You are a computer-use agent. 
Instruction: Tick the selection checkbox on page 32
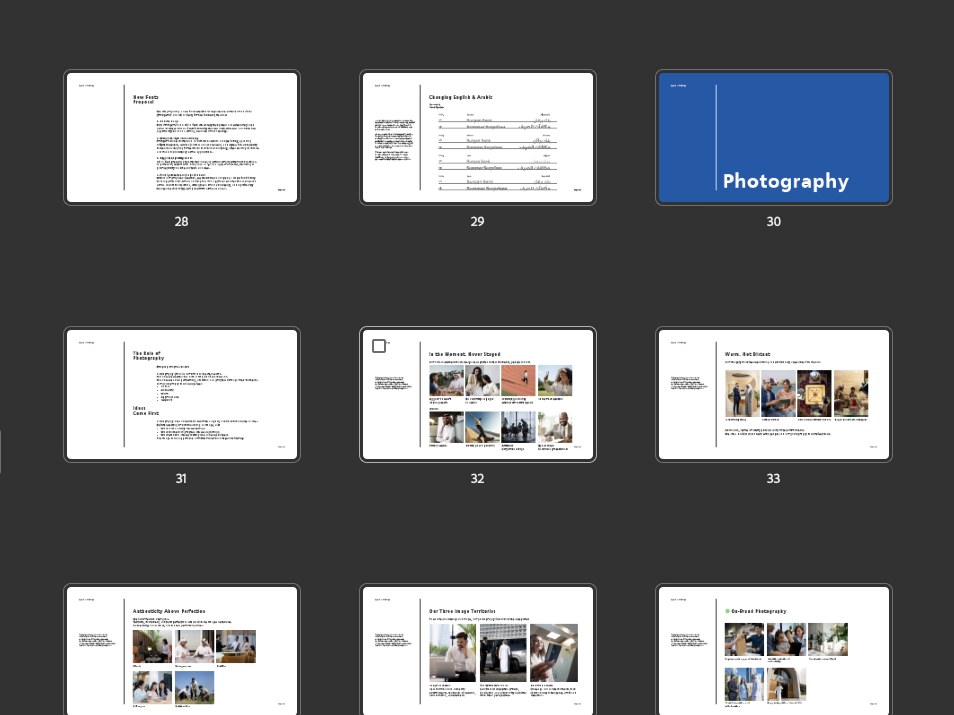pyautogui.click(x=379, y=346)
